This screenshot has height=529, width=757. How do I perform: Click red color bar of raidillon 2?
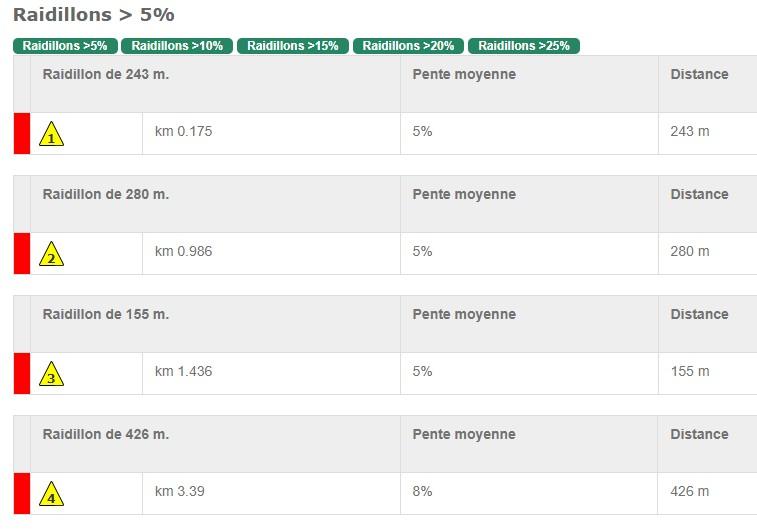[21, 253]
